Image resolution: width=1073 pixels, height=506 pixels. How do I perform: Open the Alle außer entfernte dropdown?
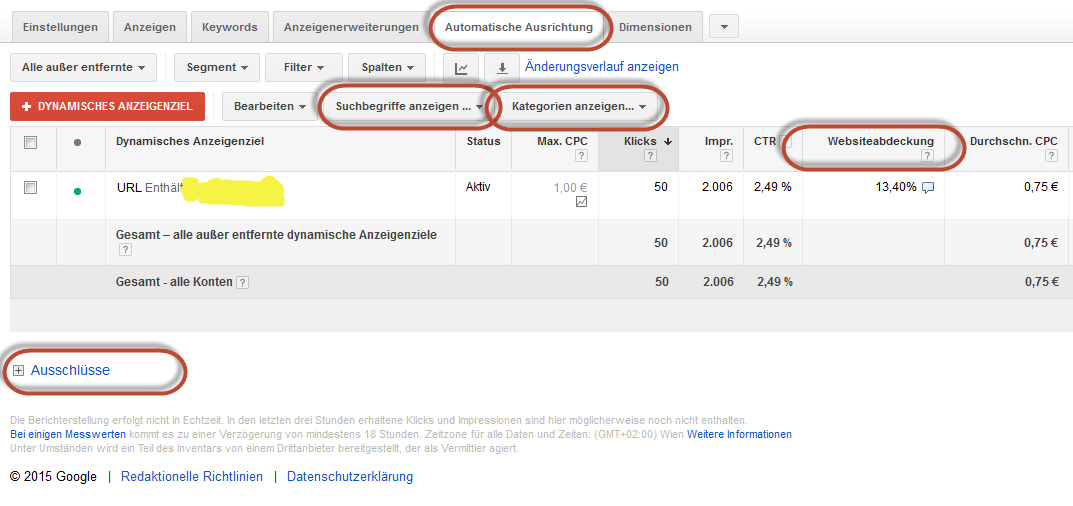(83, 68)
